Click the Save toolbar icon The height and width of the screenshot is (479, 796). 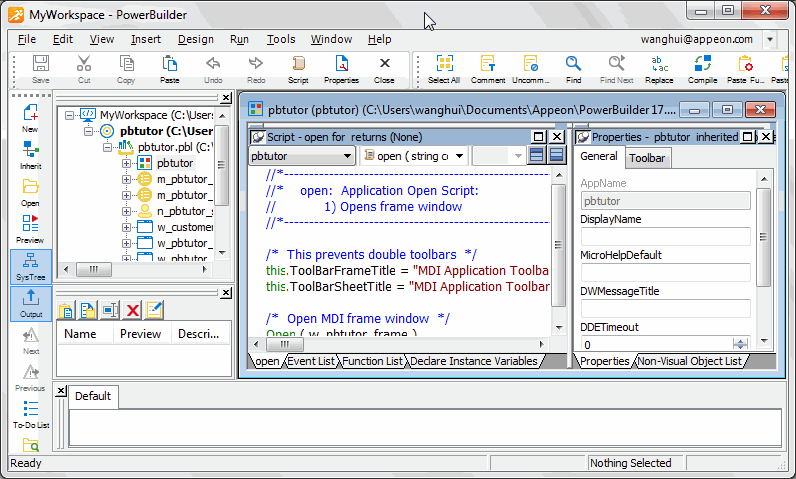click(x=41, y=69)
